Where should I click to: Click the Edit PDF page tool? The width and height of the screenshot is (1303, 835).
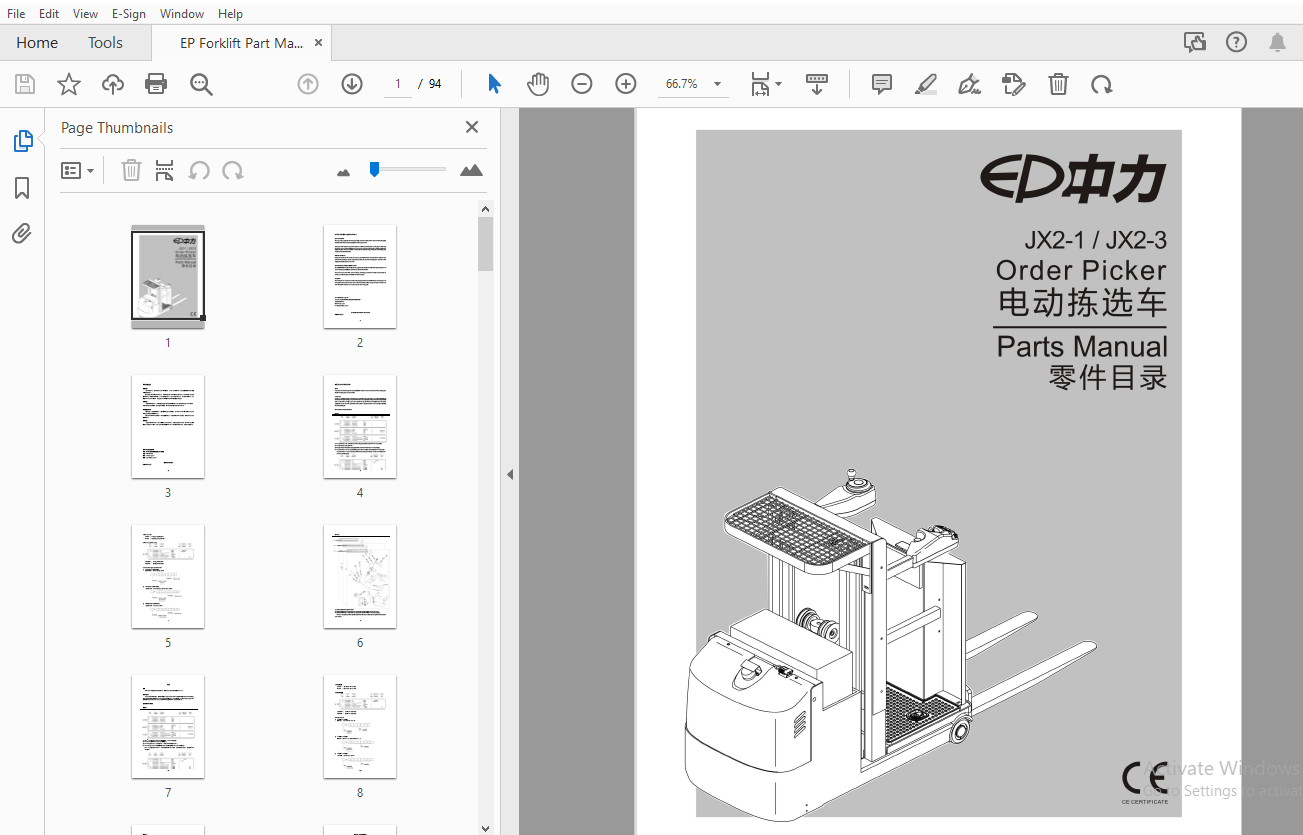click(x=1014, y=84)
